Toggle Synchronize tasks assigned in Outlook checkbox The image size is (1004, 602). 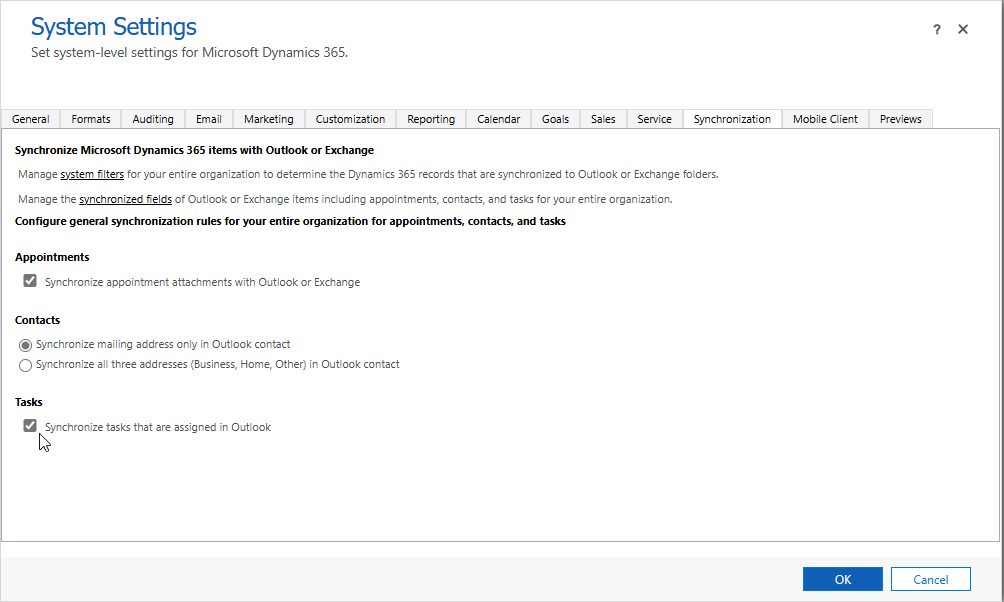pos(30,425)
